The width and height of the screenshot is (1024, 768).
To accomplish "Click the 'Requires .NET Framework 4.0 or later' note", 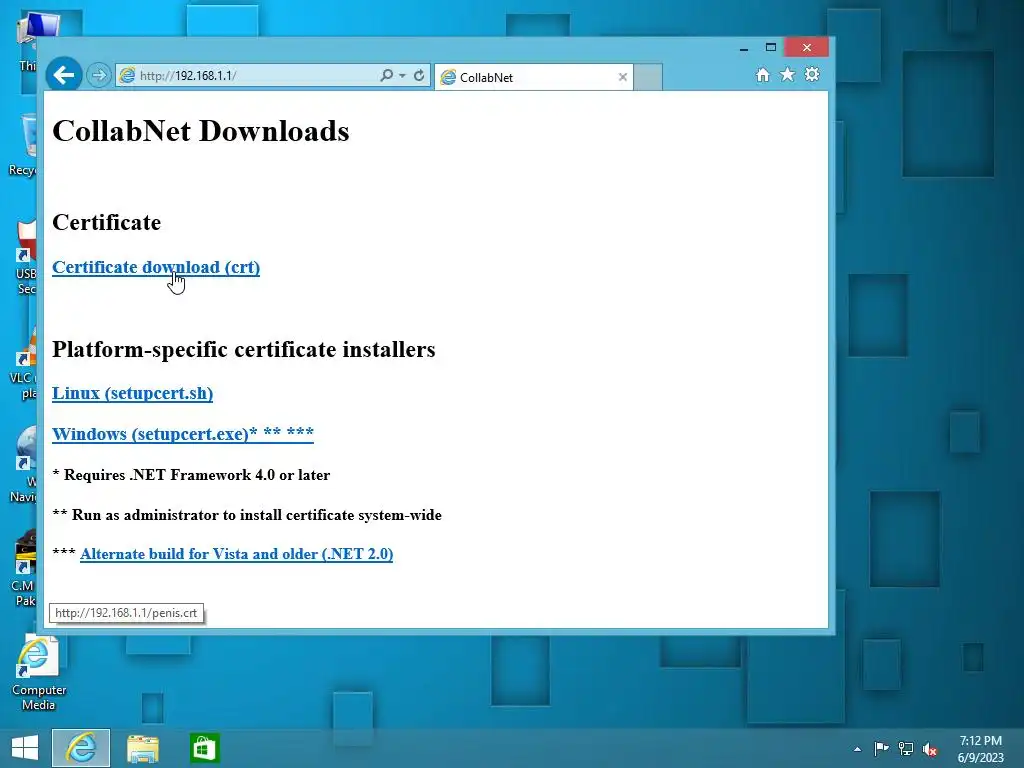I will (197, 475).
